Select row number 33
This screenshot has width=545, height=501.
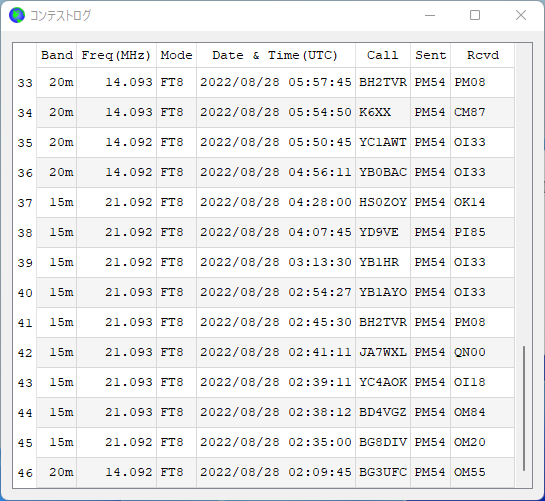25,83
